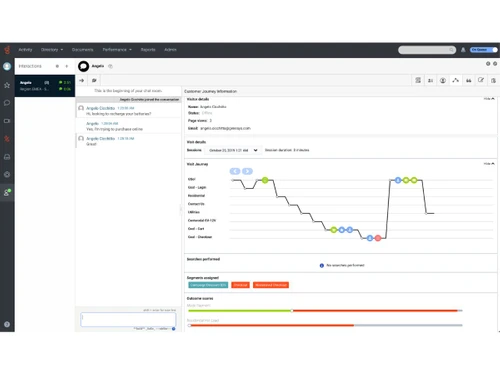Open notifications bell in top bar
The width and height of the screenshot is (500, 375).
click(x=463, y=50)
